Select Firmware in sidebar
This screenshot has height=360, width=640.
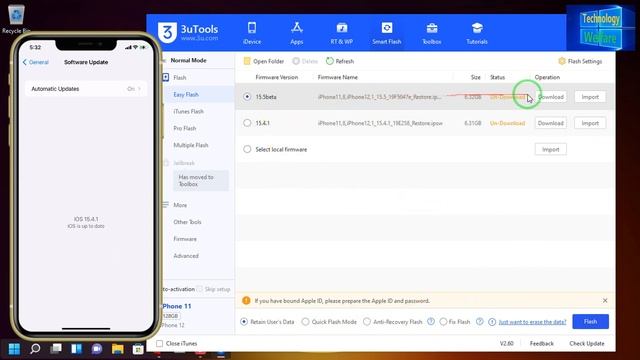(x=185, y=239)
